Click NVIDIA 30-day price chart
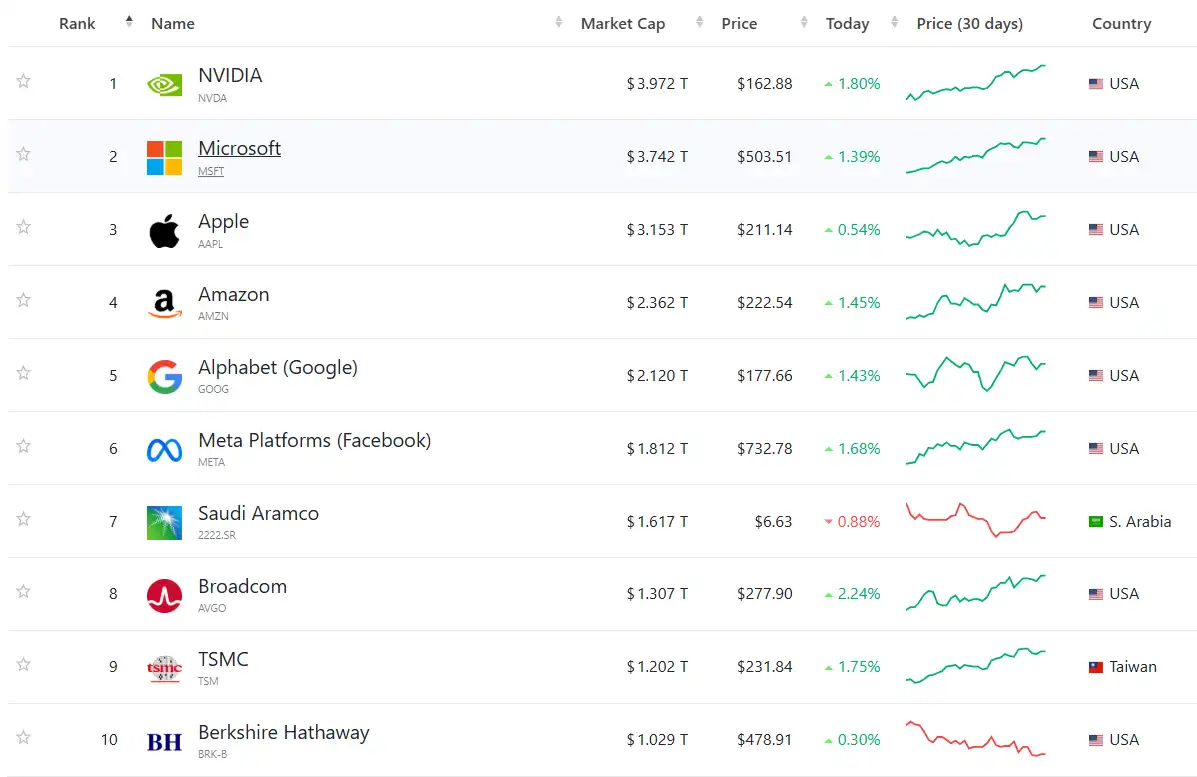The height and width of the screenshot is (777, 1197). click(976, 82)
